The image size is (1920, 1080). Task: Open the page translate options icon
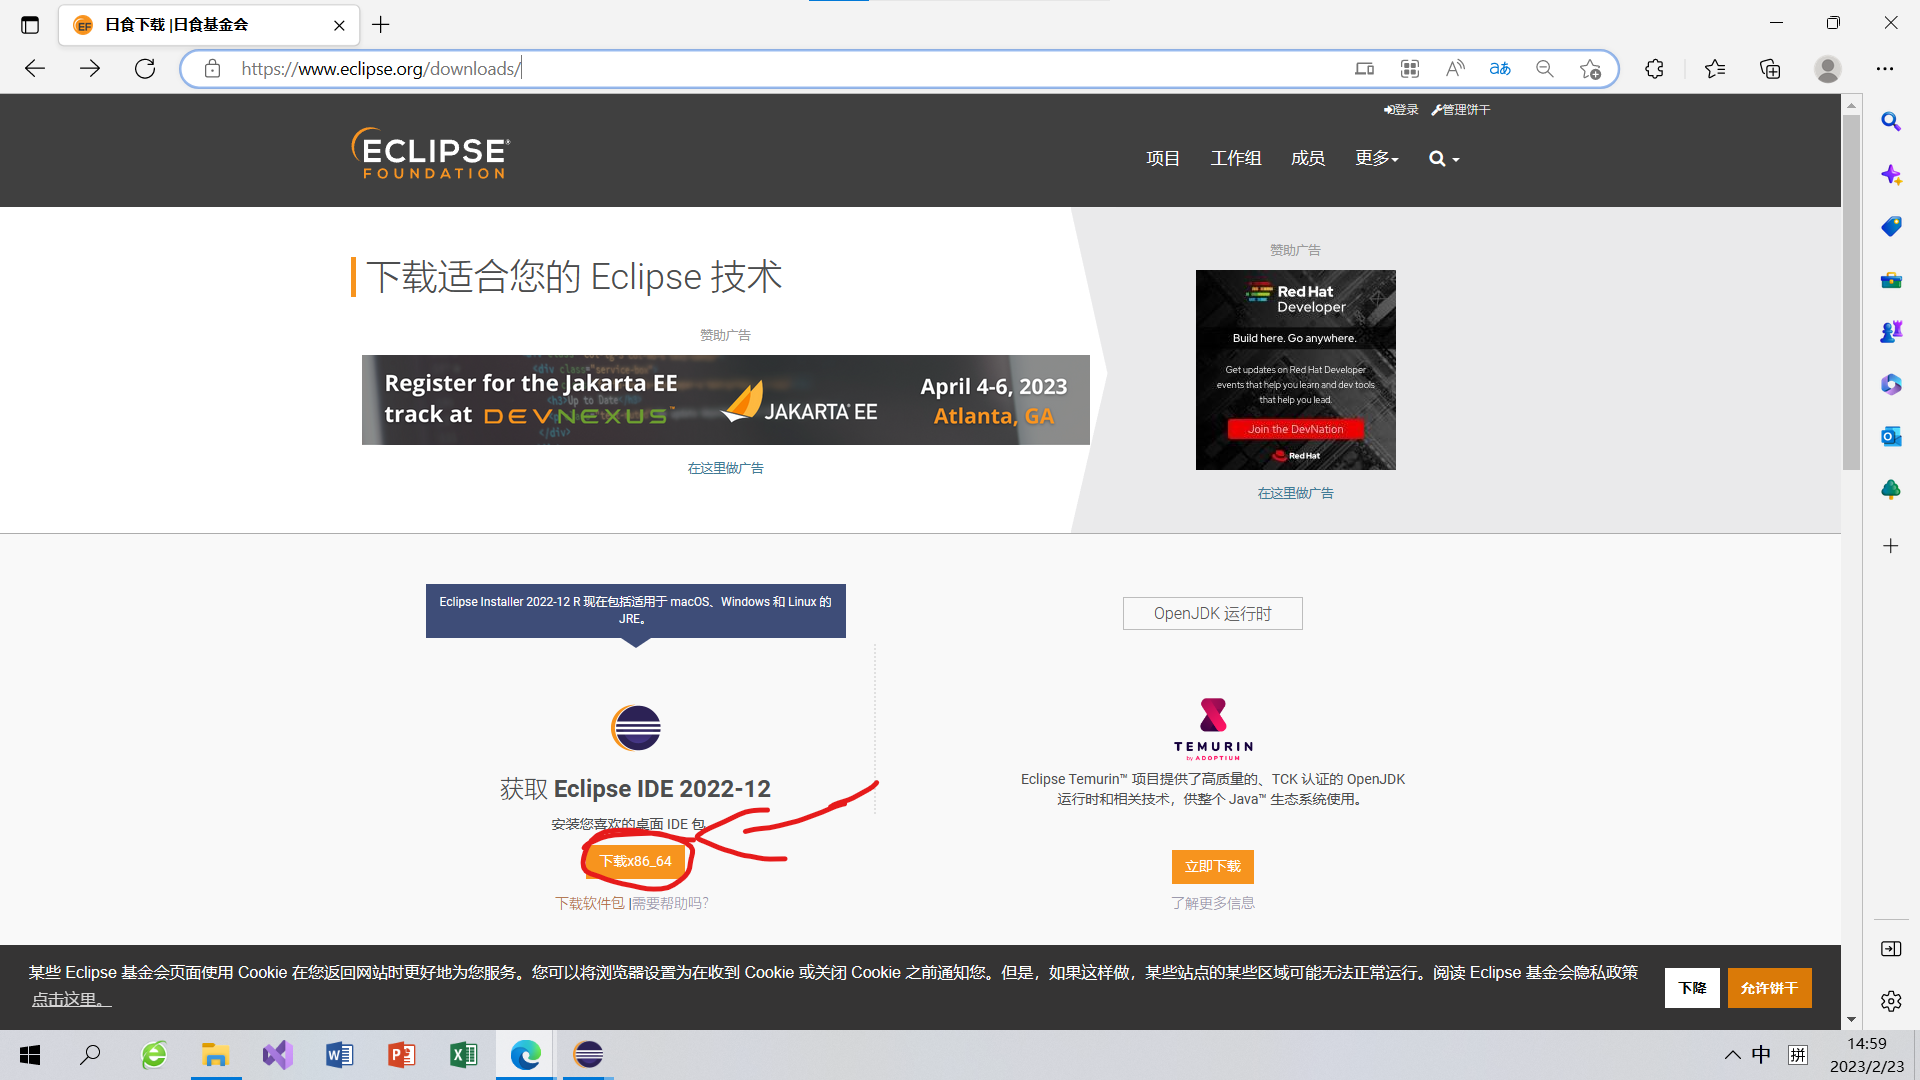(x=1500, y=68)
